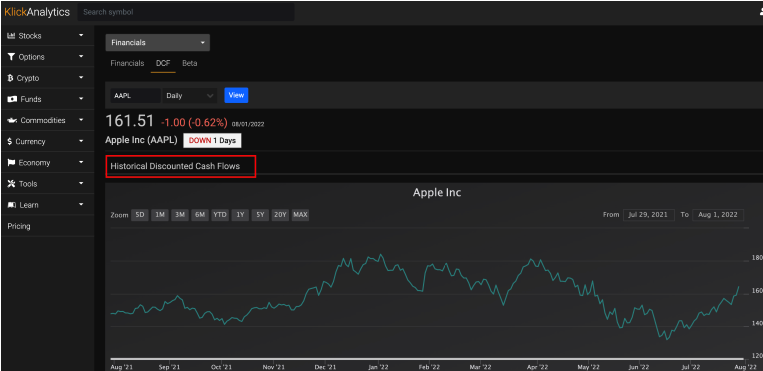Set chart zoom to 6M
Viewport: 763px width, 371px height.
pos(200,215)
